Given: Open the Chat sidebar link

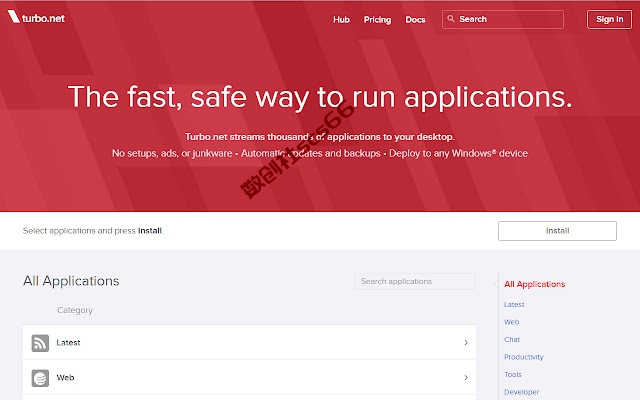Looking at the screenshot, I should (512, 340).
